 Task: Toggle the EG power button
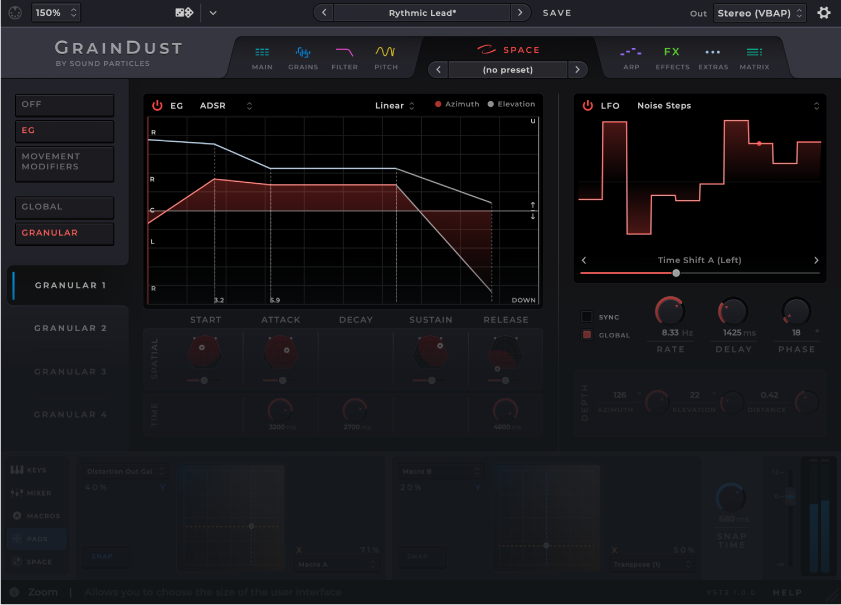pyautogui.click(x=157, y=105)
